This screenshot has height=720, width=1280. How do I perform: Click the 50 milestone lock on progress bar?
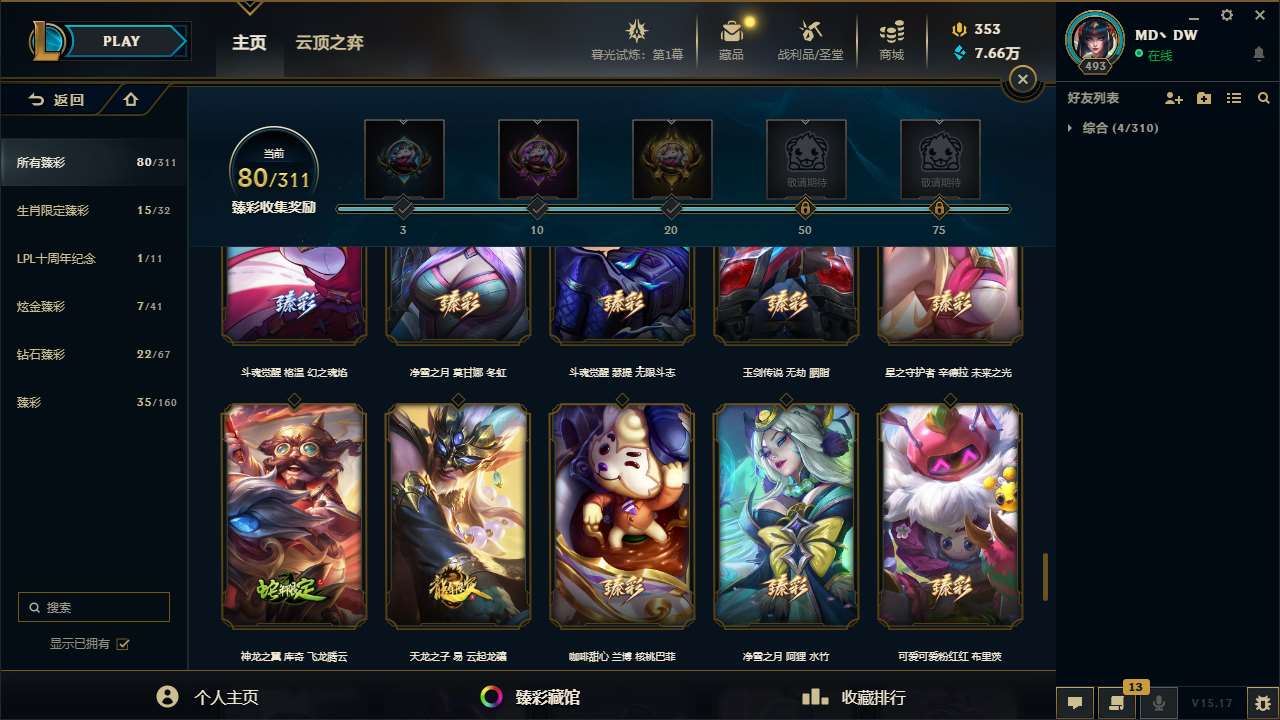[x=804, y=208]
